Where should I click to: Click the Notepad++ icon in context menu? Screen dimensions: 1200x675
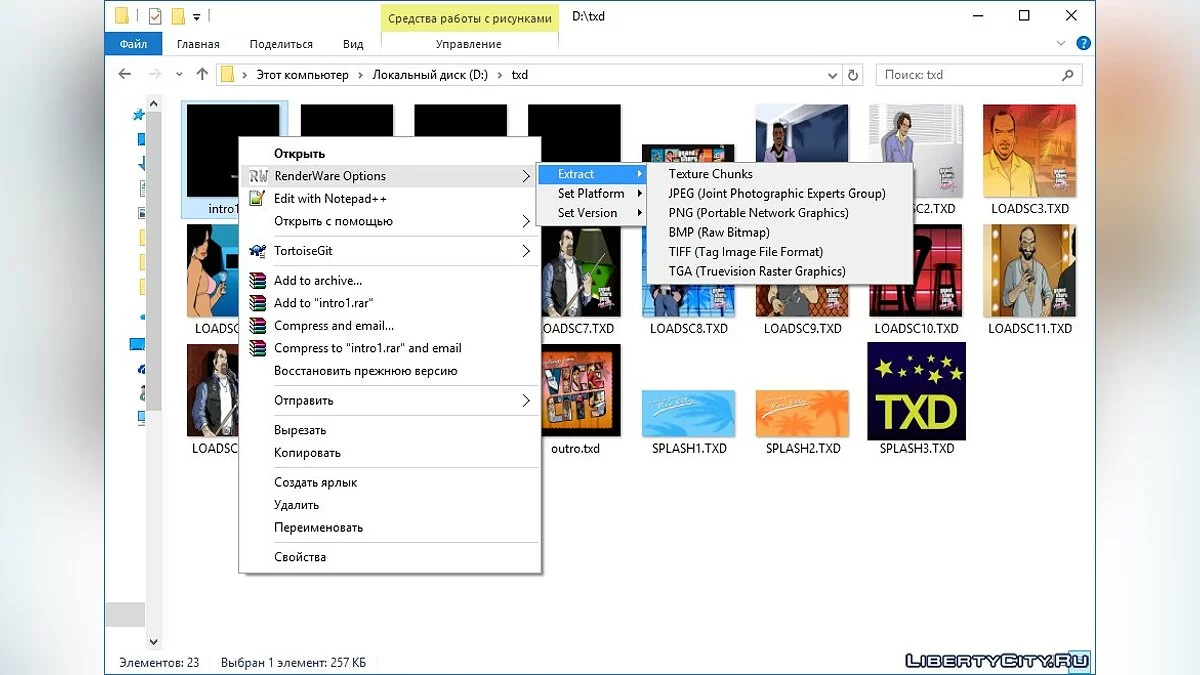[257, 199]
